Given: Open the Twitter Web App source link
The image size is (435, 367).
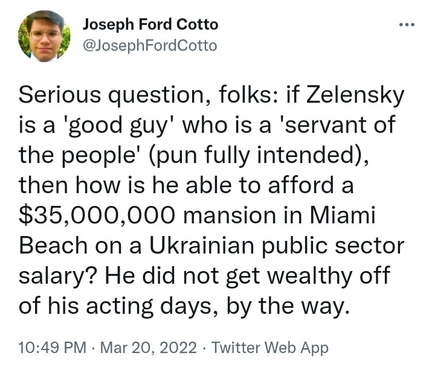Looking at the screenshot, I should click(x=270, y=347).
